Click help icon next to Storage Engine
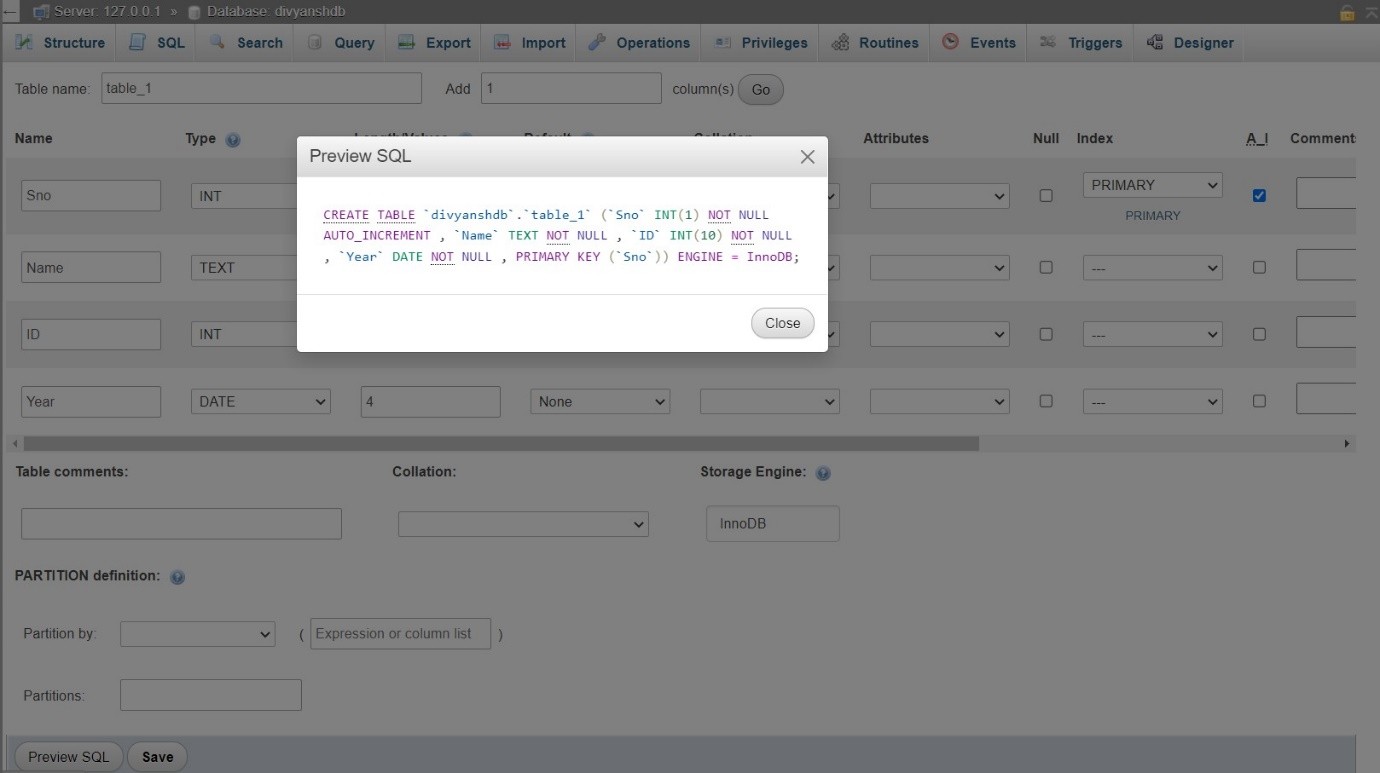Image resolution: width=1380 pixels, height=773 pixels. coord(823,474)
